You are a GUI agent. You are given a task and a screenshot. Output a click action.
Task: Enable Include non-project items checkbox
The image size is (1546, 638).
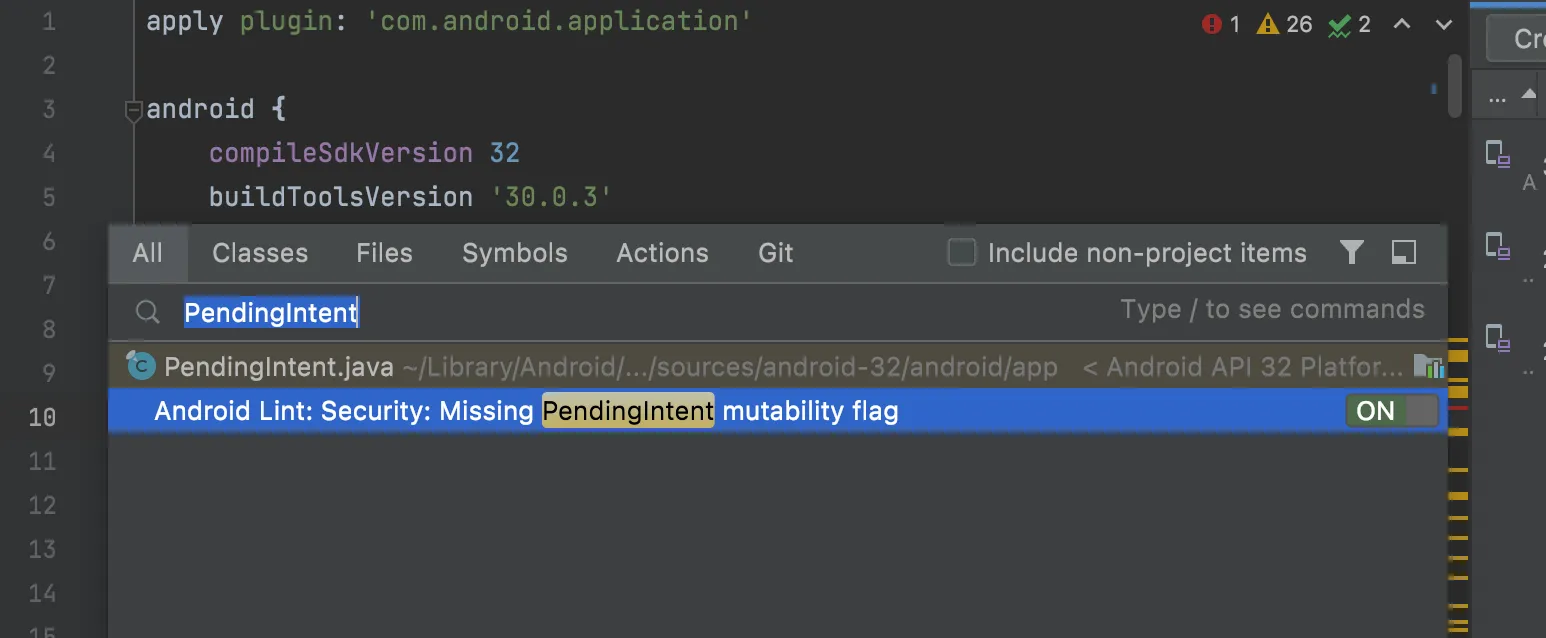pos(962,253)
